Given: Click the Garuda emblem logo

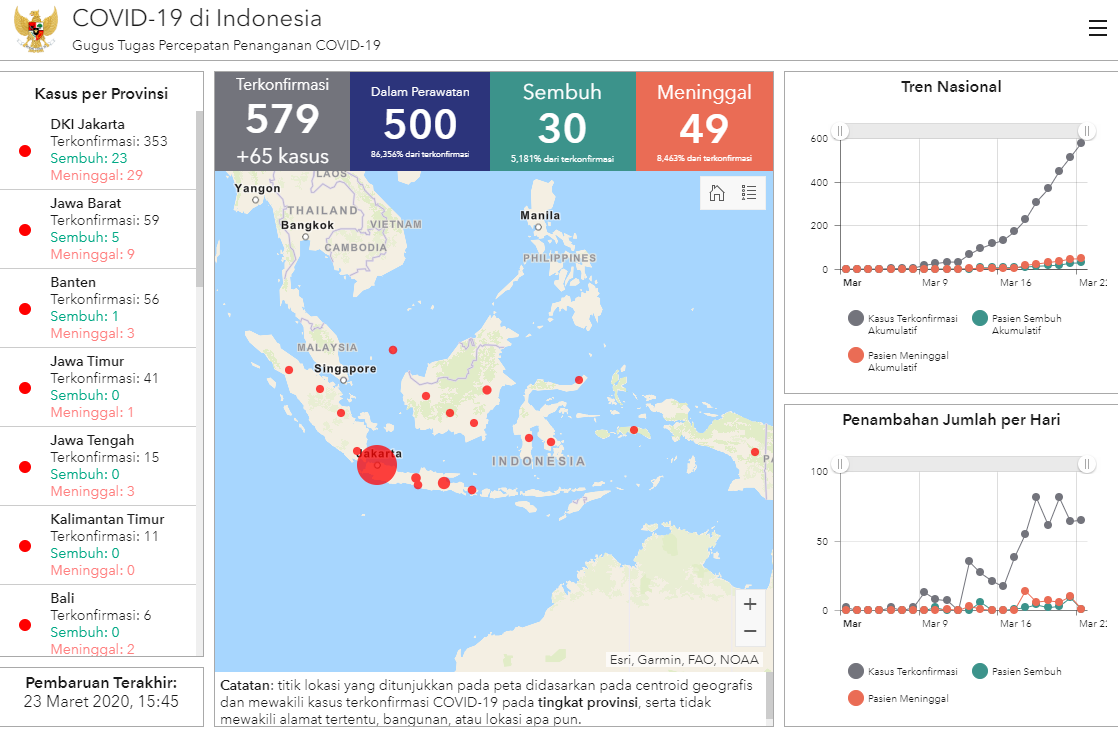Looking at the screenshot, I should pyautogui.click(x=36, y=30).
